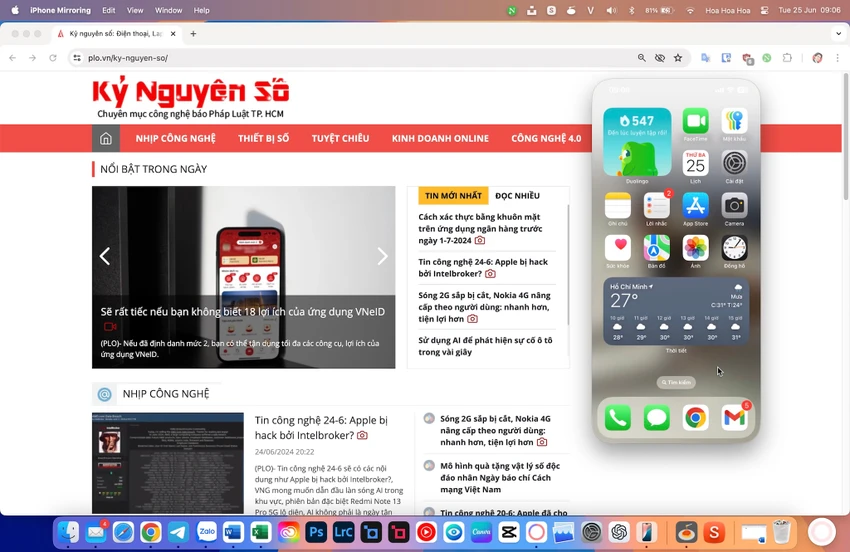Open ChatGPT from the Dock
Image resolution: width=850 pixels, height=552 pixels.
[619, 532]
